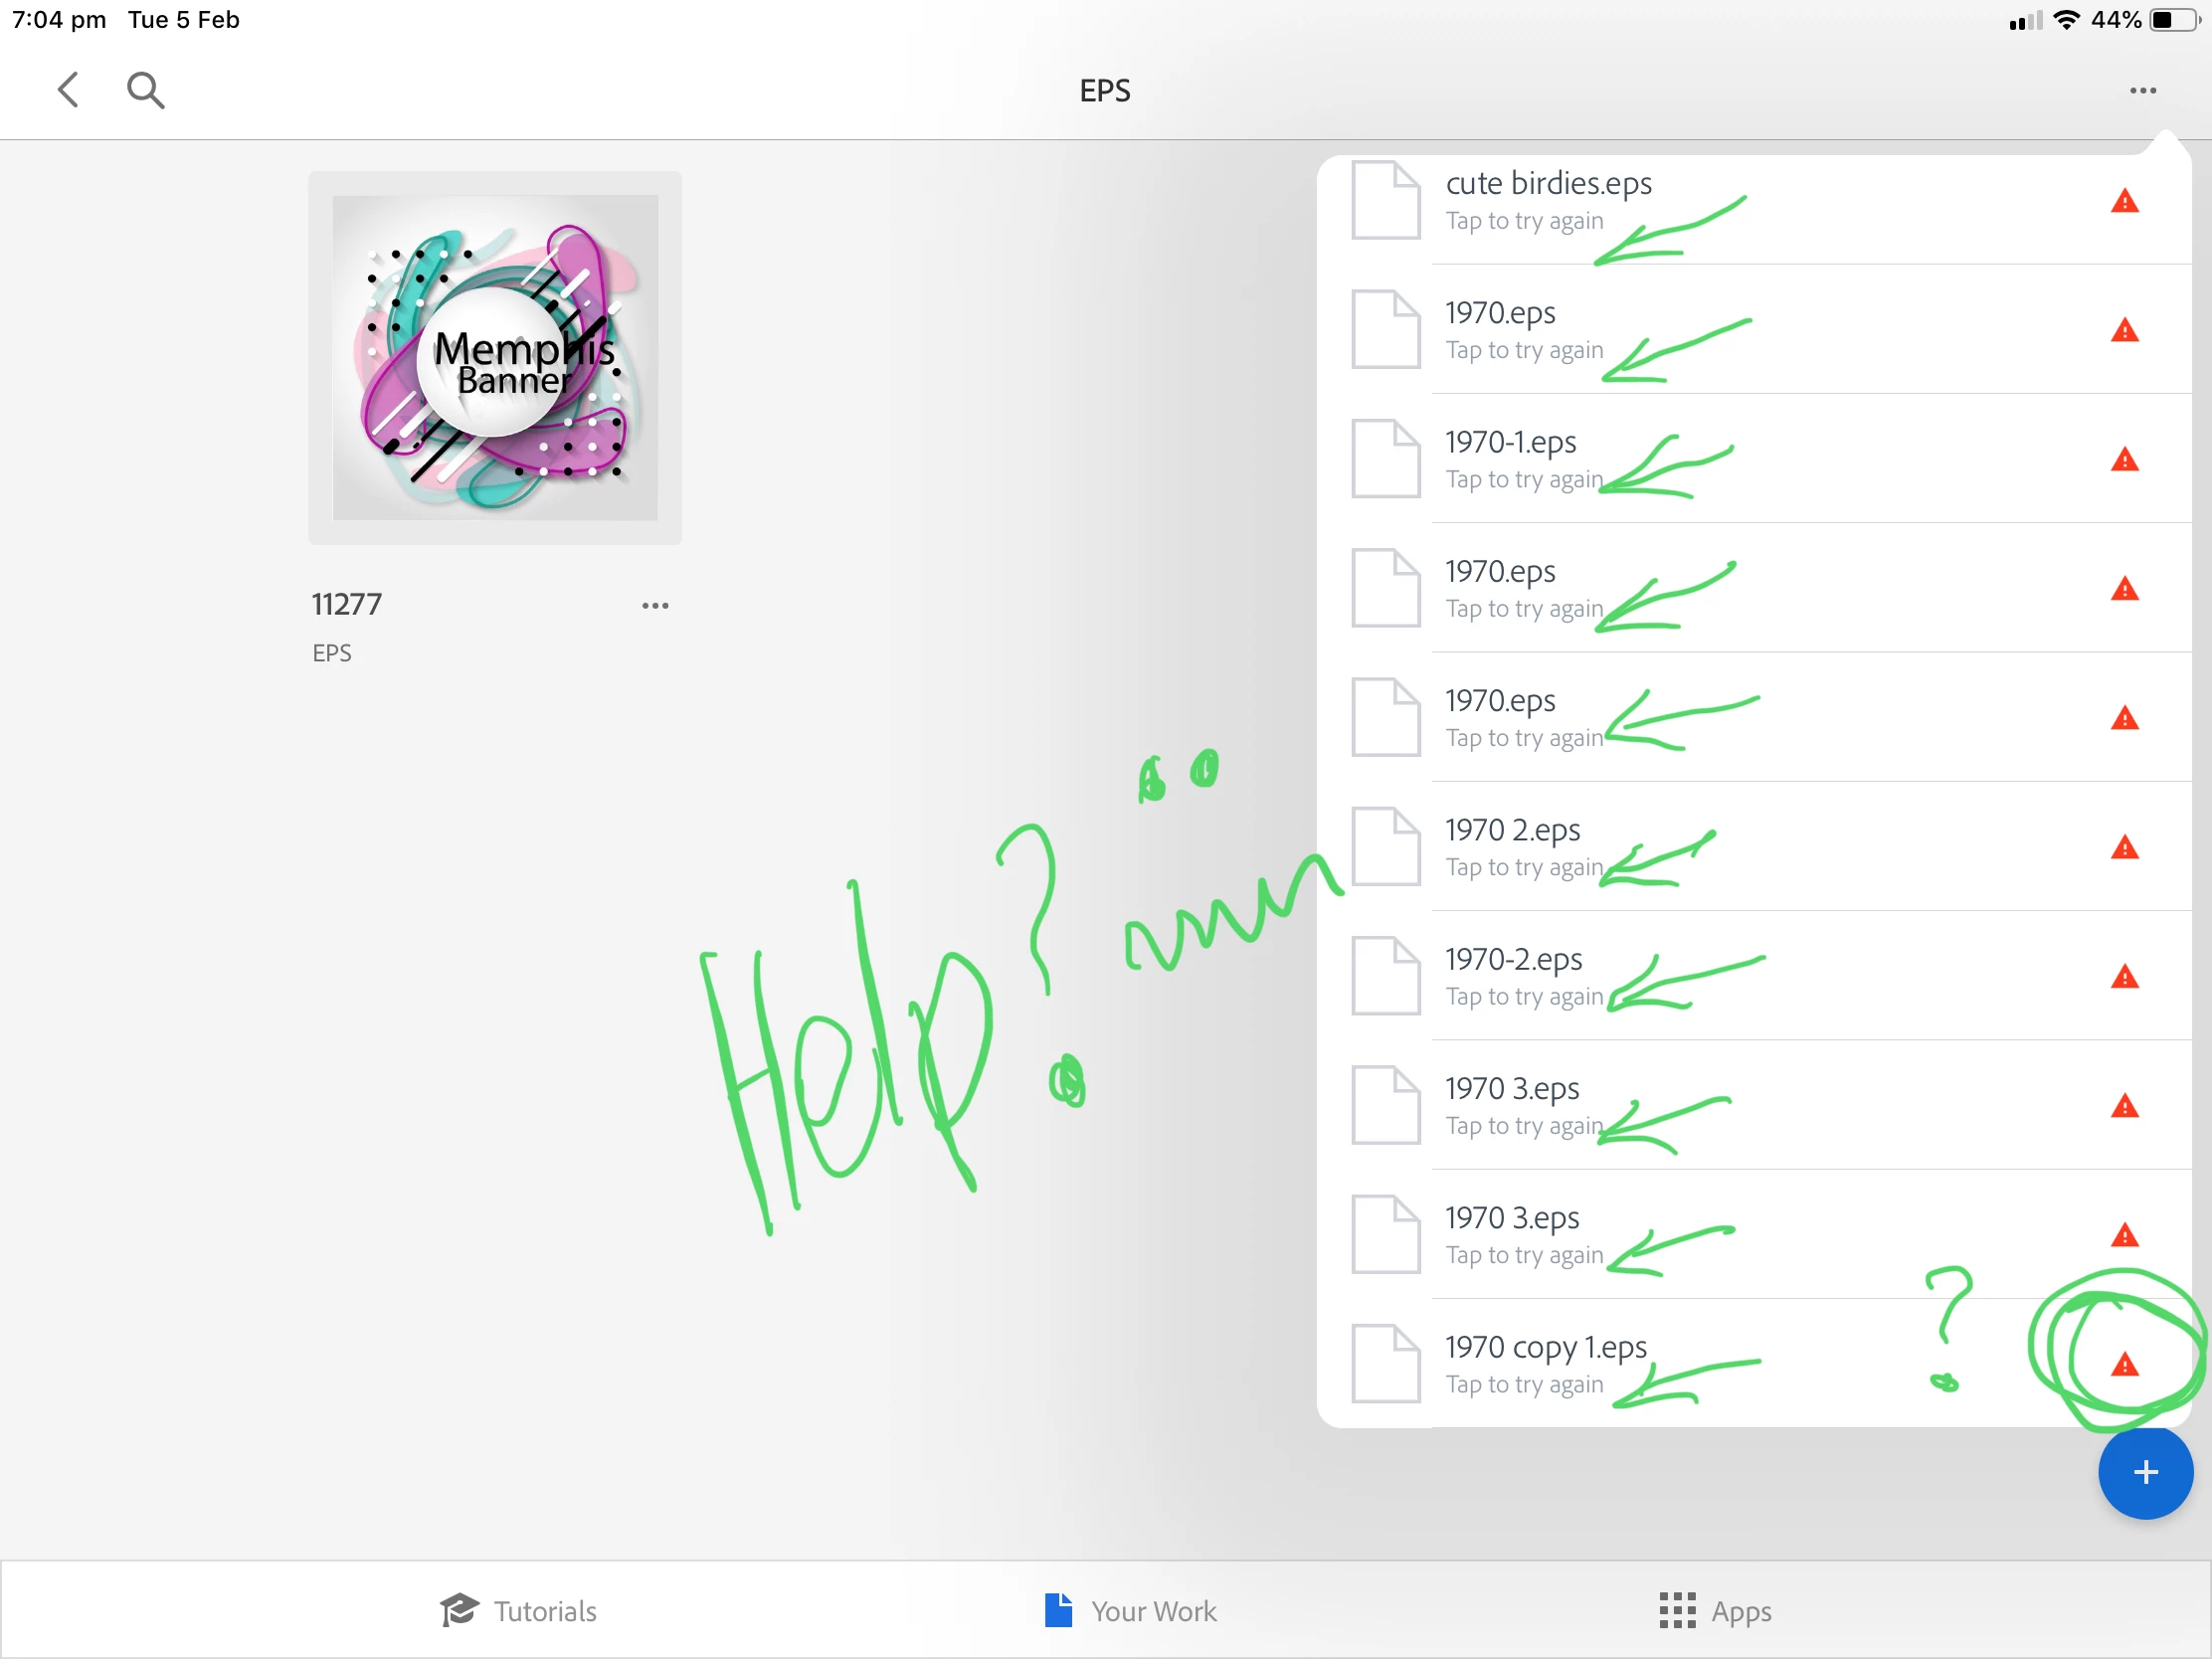Screen dimensions: 2212x1659
Task: Tap warning icon for cute birdies.eps
Action: click(x=2123, y=202)
